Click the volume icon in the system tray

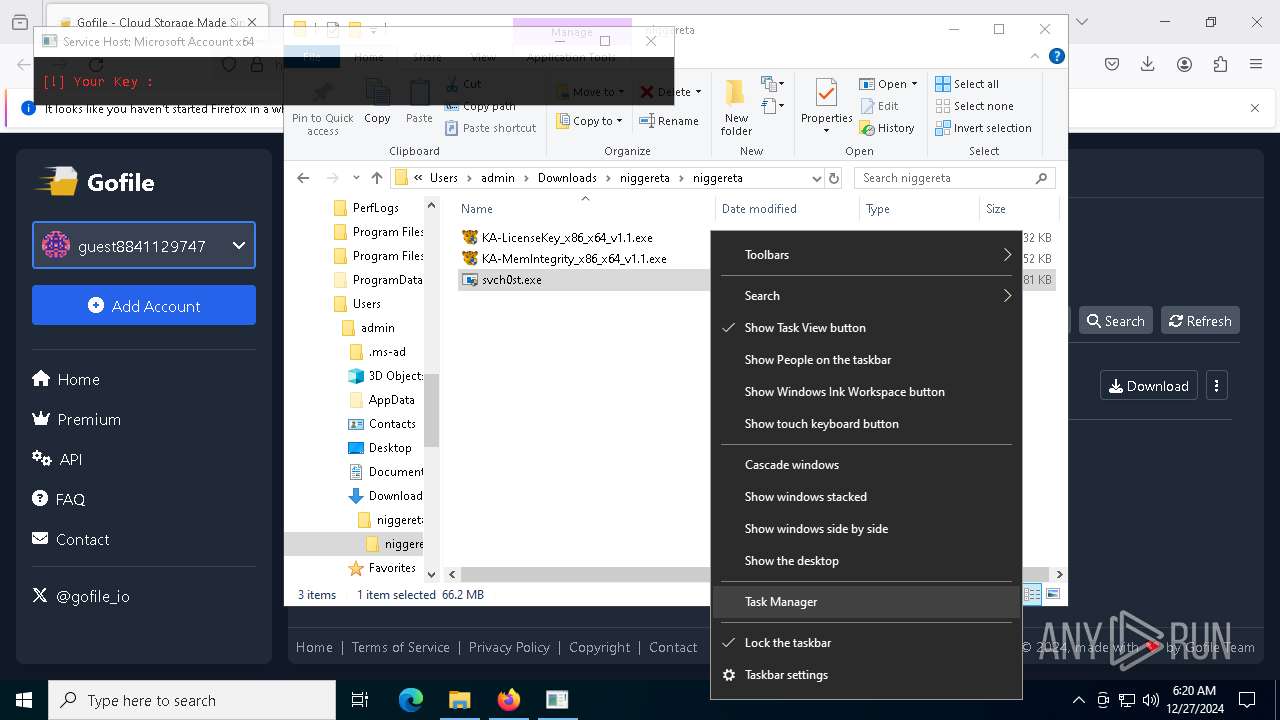pyautogui.click(x=1151, y=700)
